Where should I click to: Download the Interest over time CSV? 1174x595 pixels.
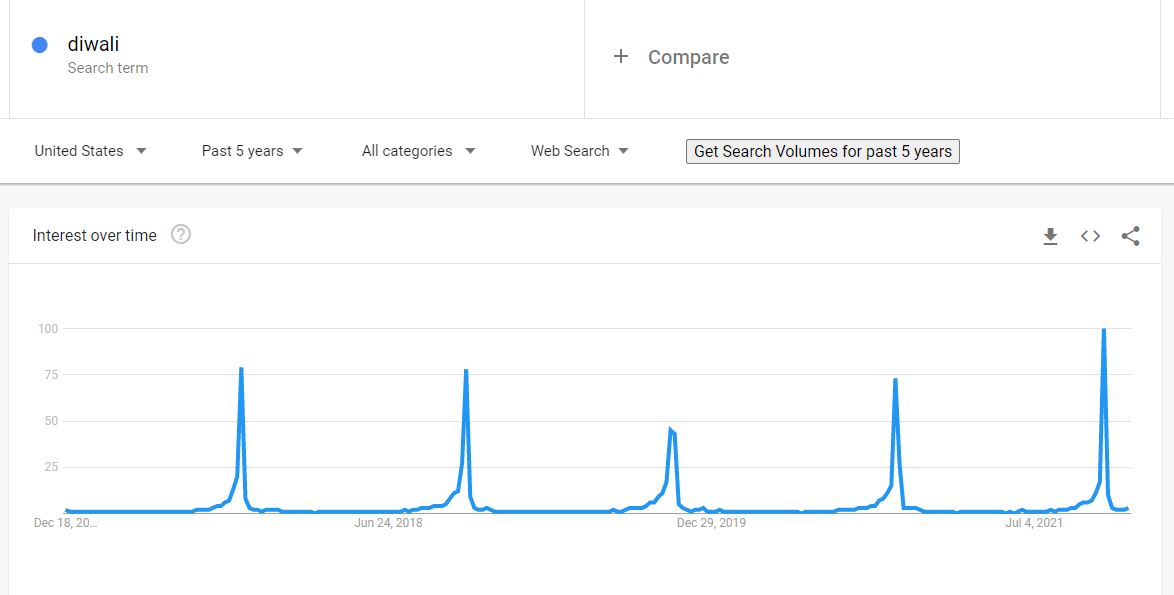[x=1050, y=237]
